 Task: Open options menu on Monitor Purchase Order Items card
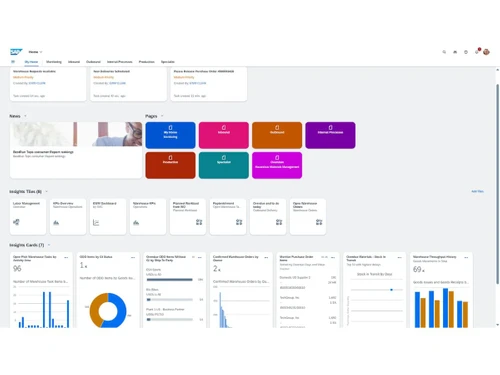coord(333,257)
